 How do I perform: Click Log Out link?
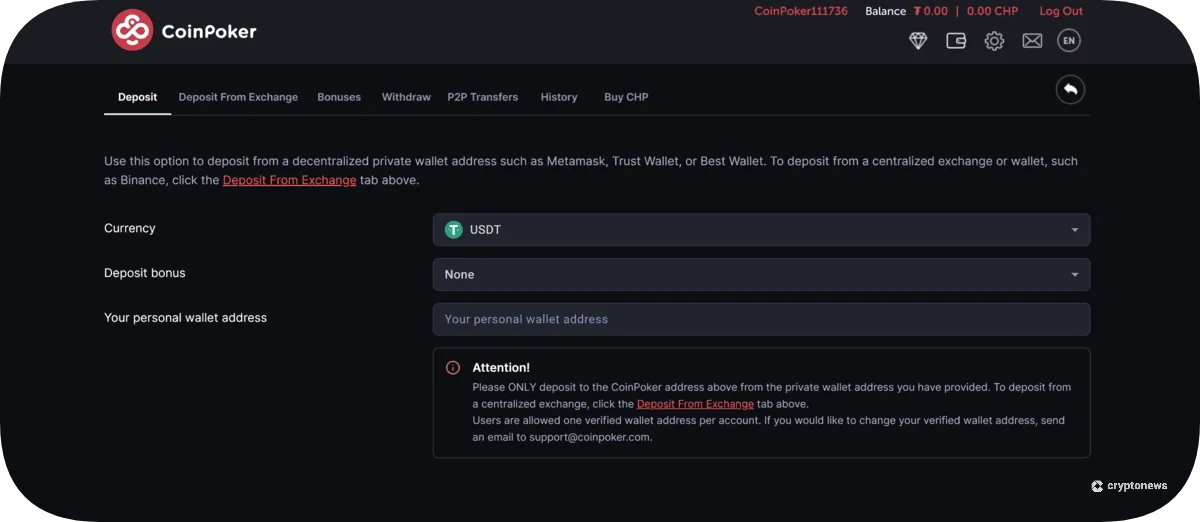pyautogui.click(x=1061, y=12)
